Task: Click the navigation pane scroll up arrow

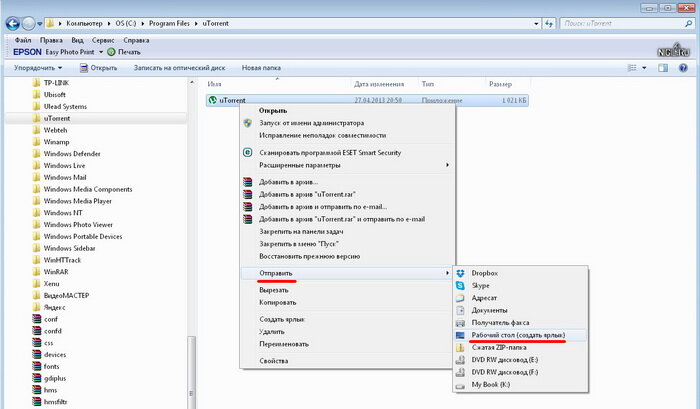Action: (x=192, y=83)
